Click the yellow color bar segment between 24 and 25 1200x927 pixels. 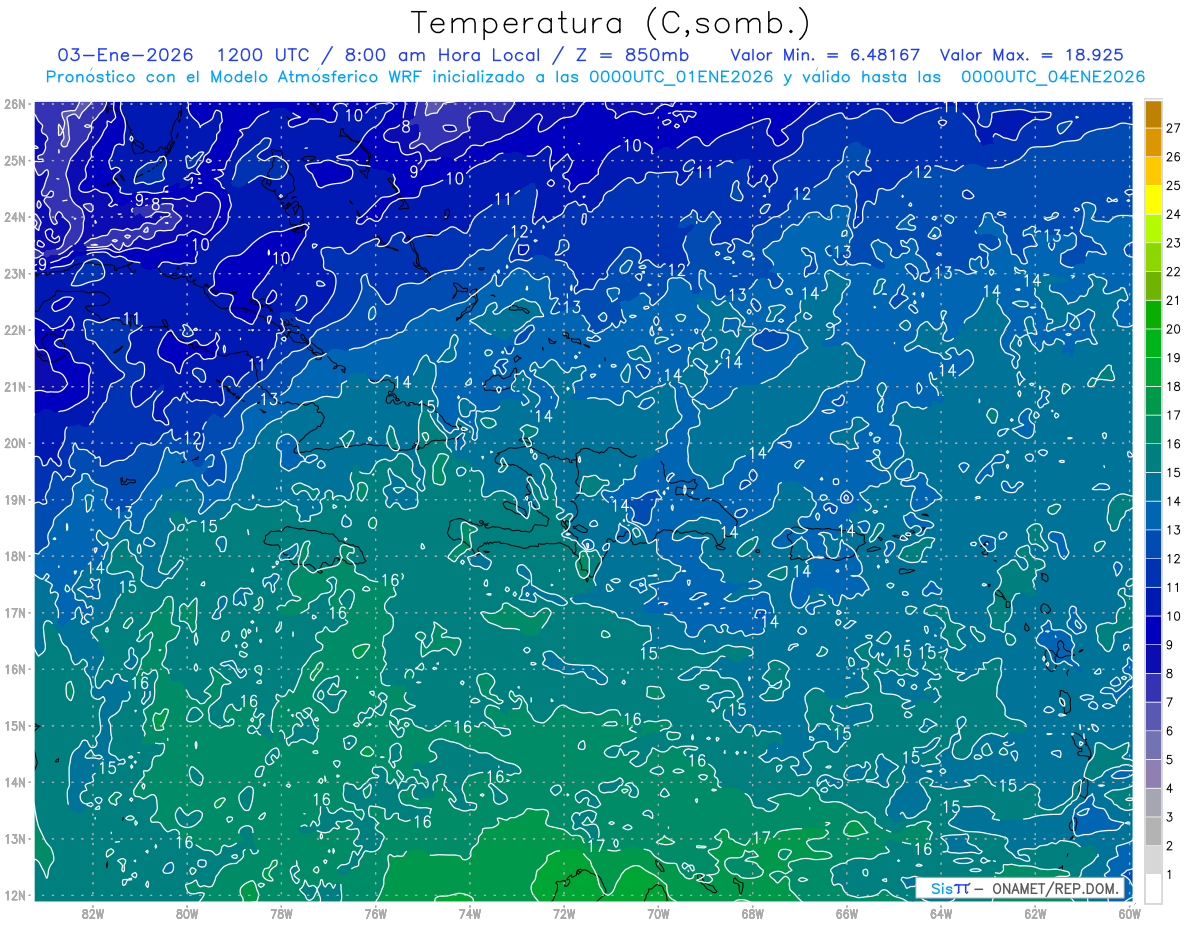click(1153, 200)
